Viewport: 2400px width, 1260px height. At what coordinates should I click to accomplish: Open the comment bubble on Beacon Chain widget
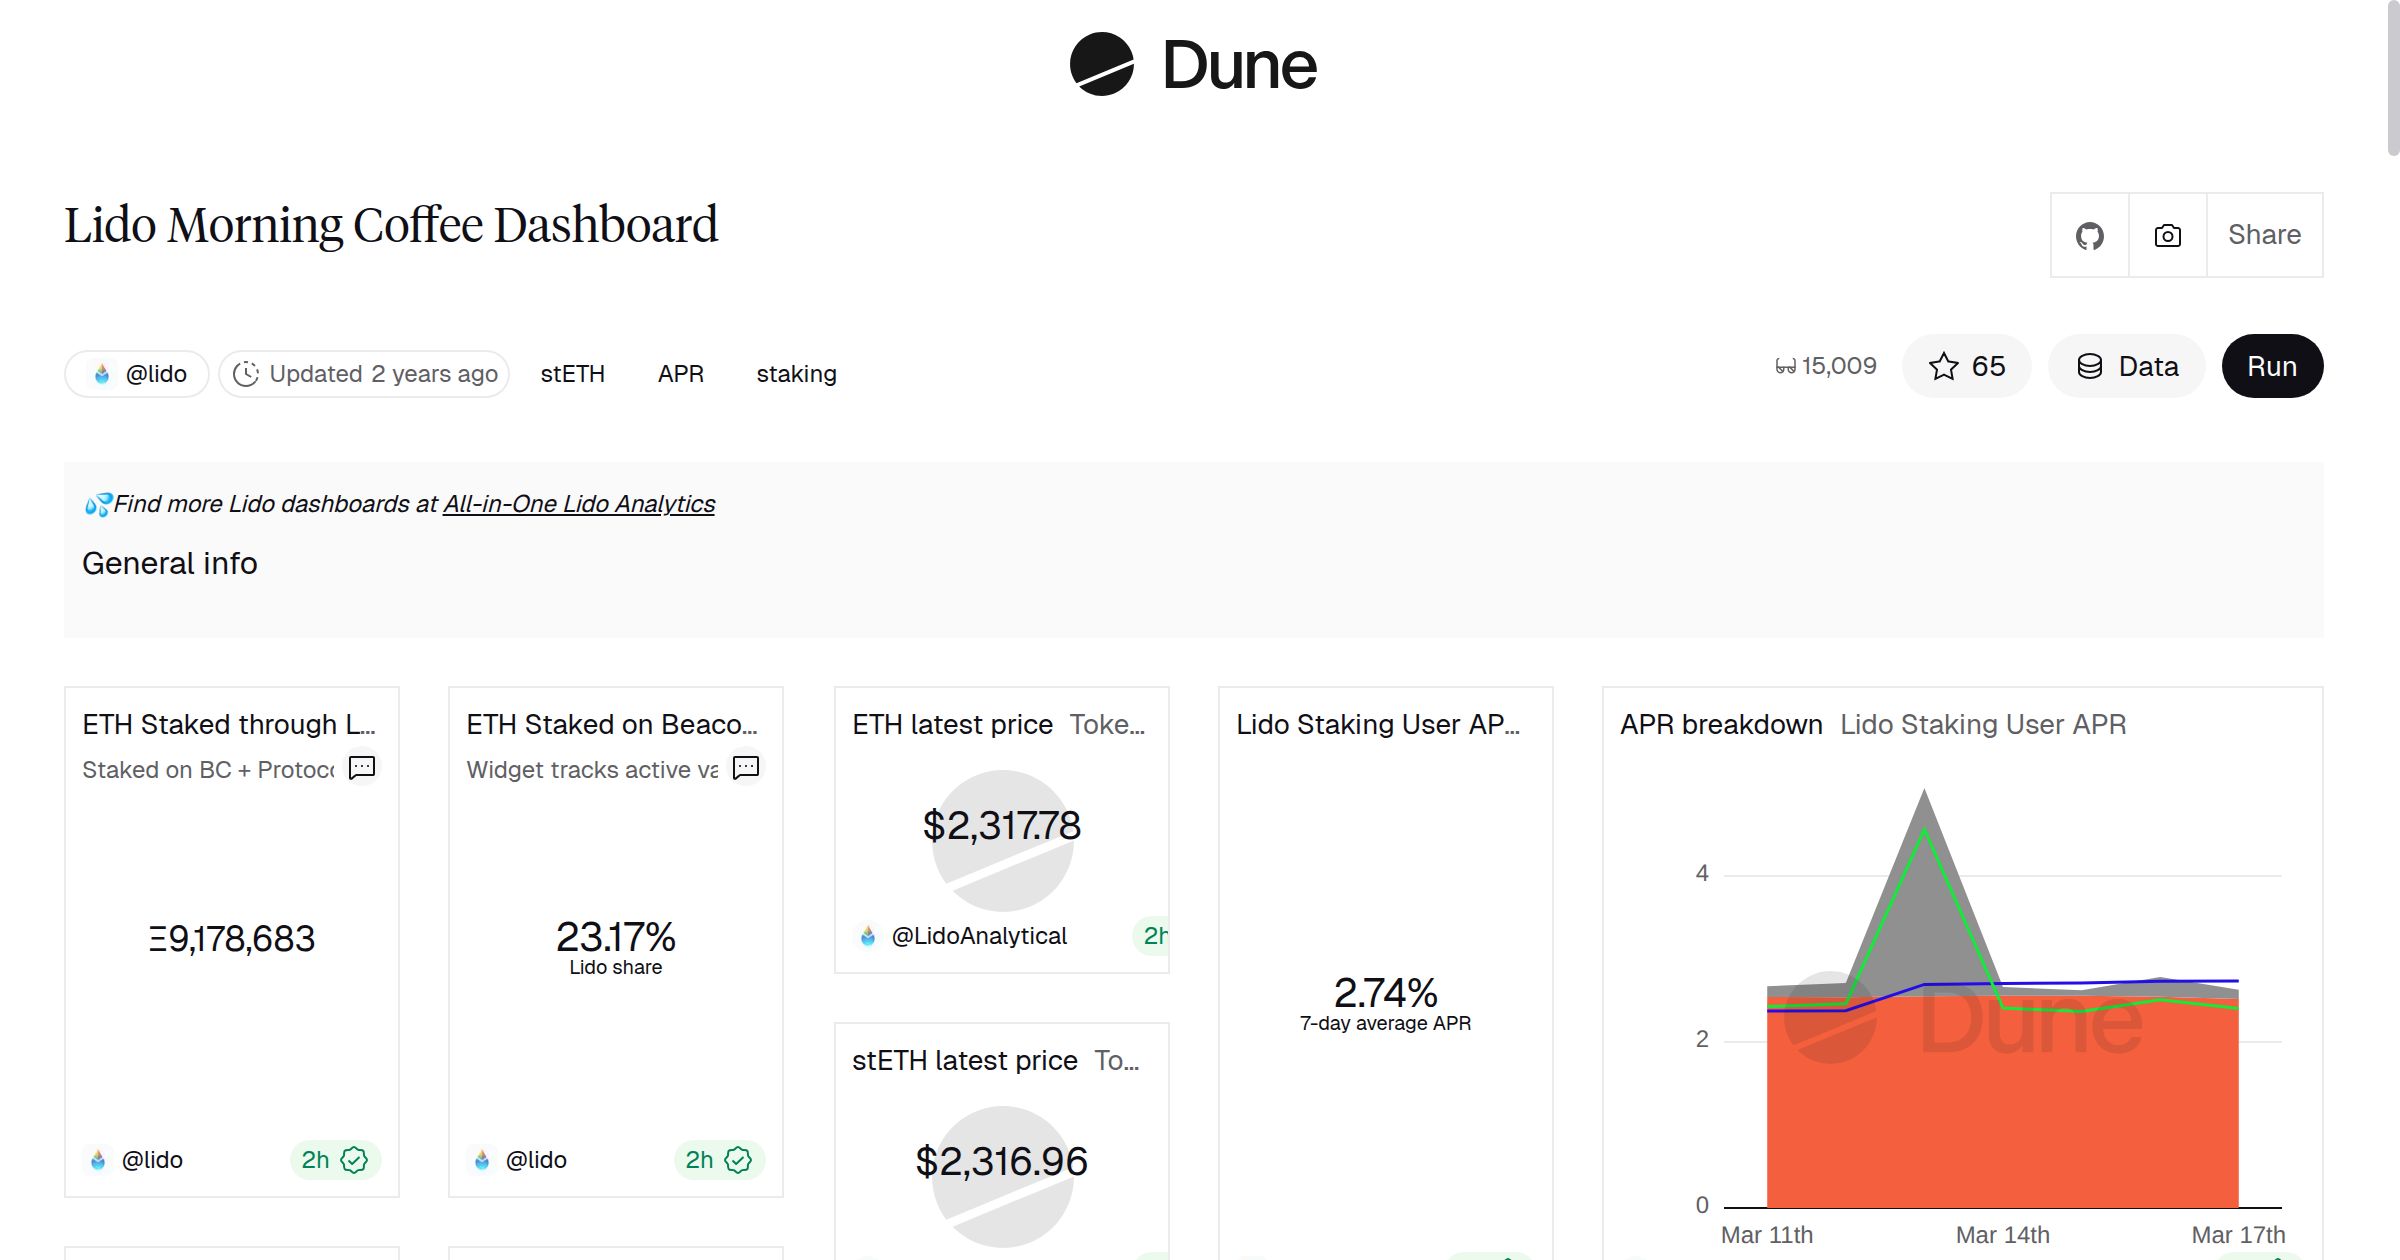[746, 767]
